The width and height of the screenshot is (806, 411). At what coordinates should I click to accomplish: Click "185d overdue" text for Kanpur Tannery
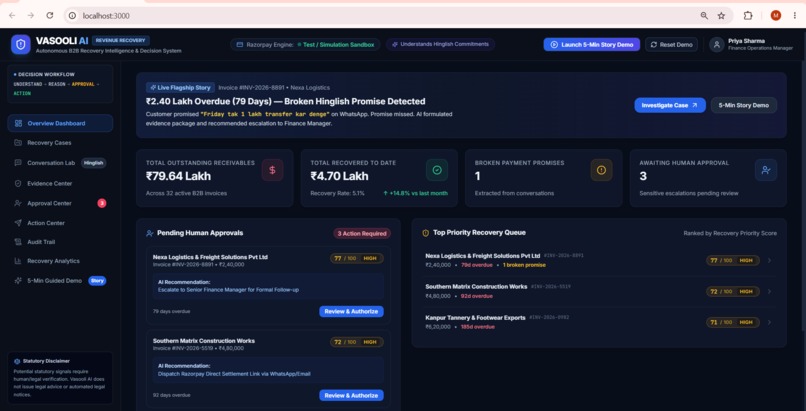(478, 327)
